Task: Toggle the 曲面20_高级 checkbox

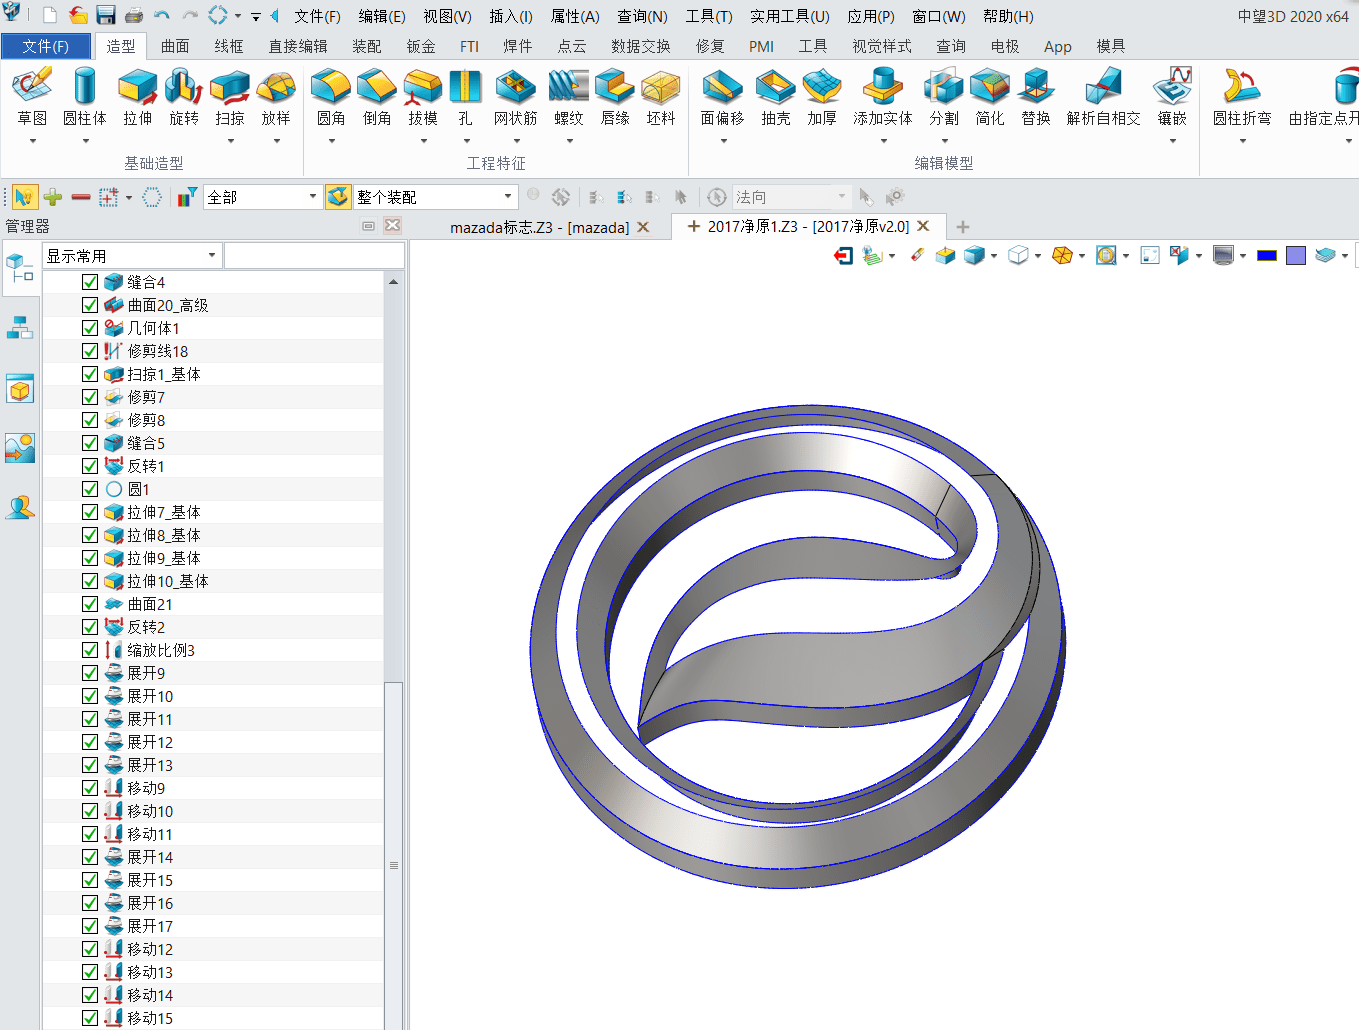Action: tap(90, 305)
